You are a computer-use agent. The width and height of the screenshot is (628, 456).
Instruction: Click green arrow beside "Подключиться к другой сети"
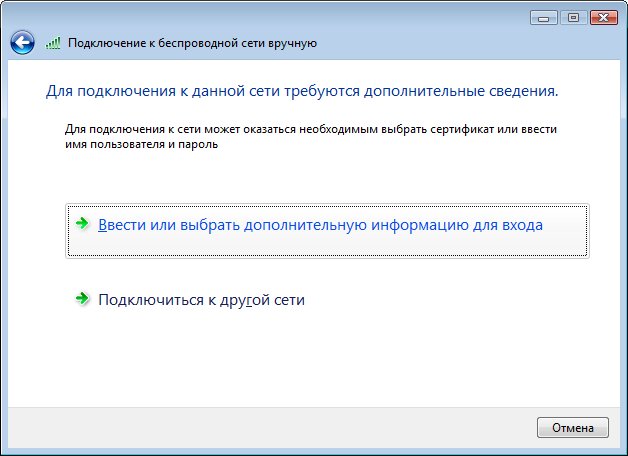point(83,299)
